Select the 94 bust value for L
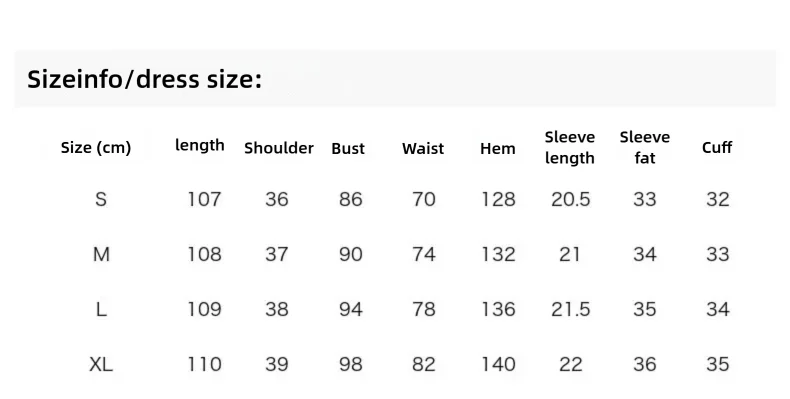 tap(351, 309)
